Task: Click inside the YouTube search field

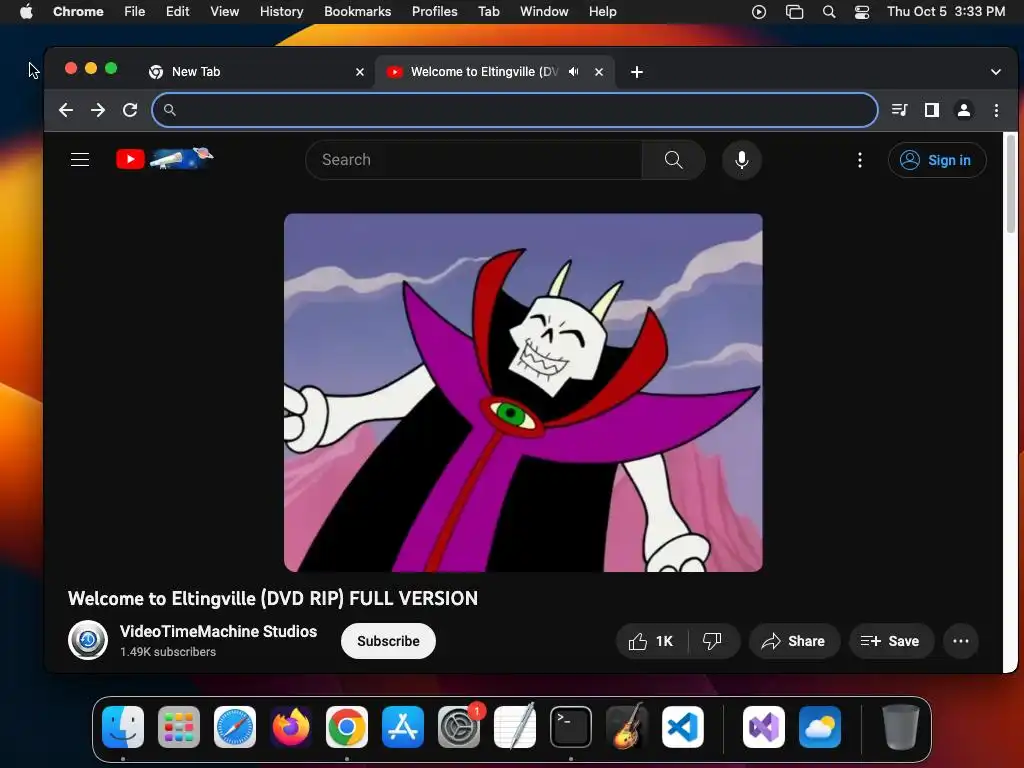Action: click(x=473, y=159)
